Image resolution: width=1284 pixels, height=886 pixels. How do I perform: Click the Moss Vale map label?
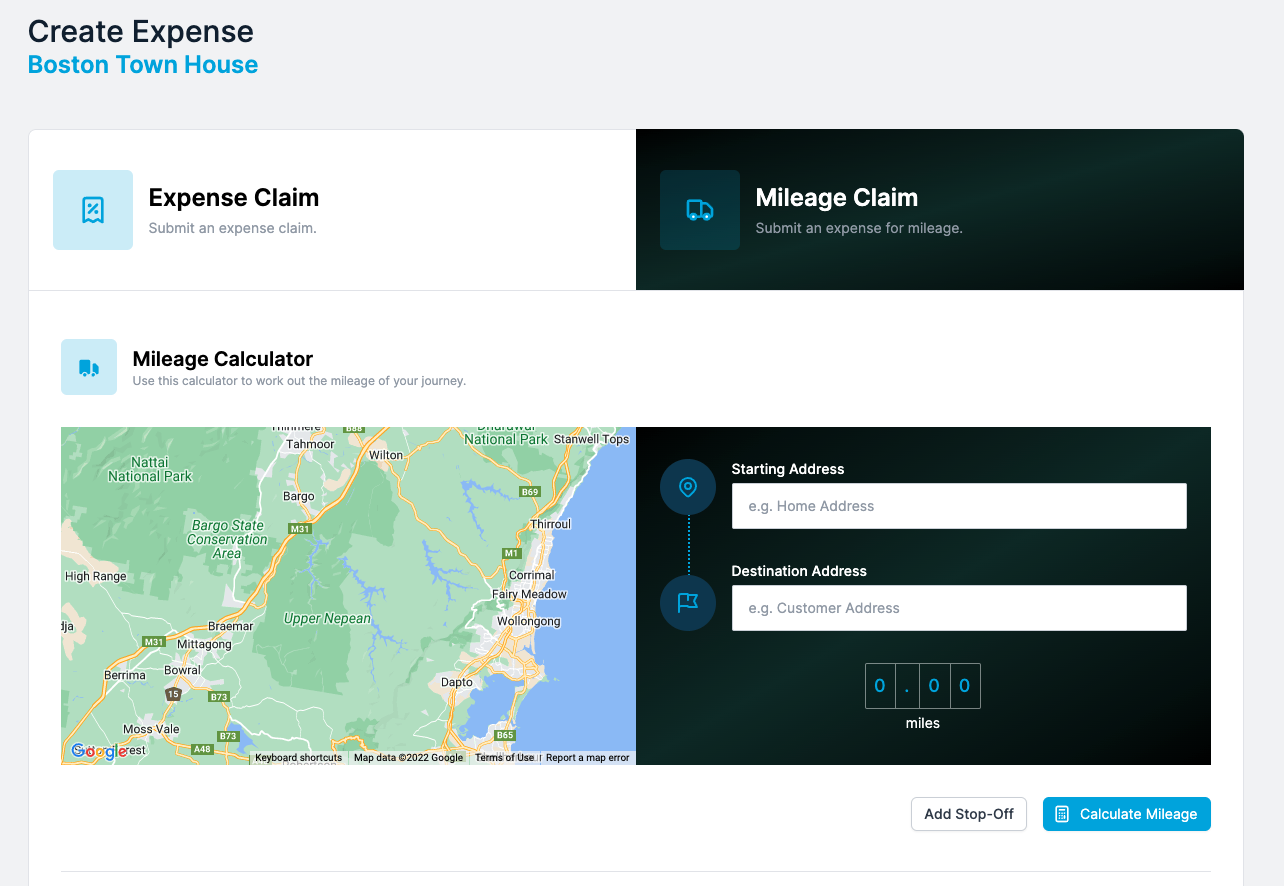[151, 730]
